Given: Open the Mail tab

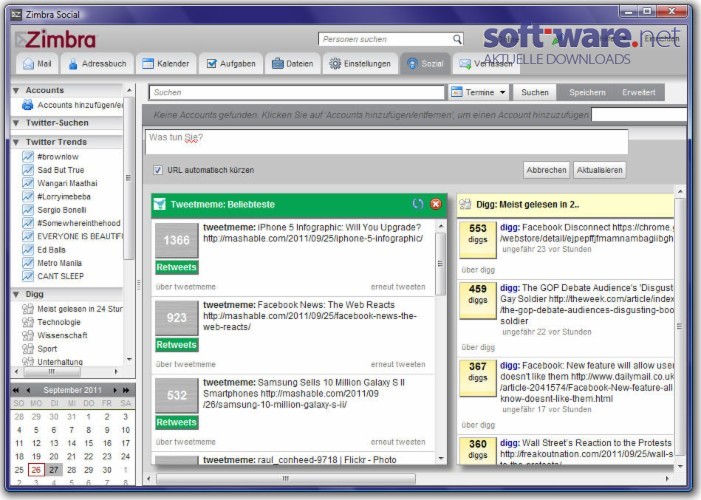Looking at the screenshot, I should pyautogui.click(x=38, y=64).
